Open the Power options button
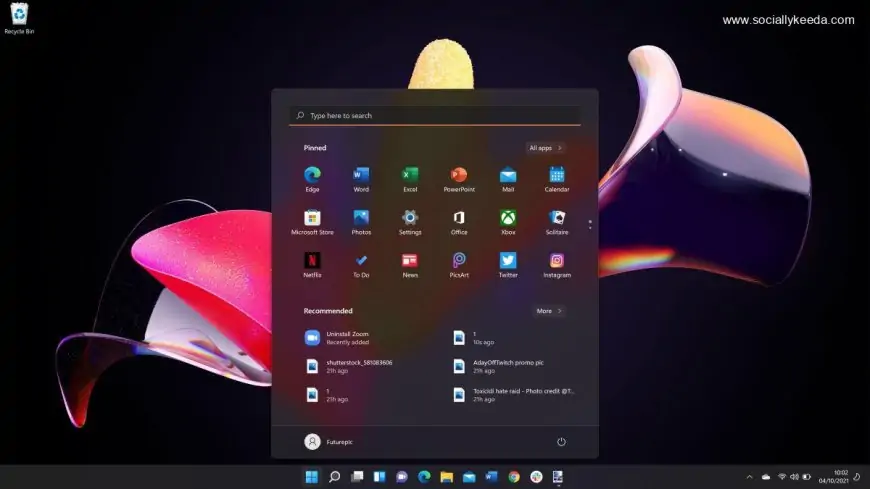870x489 pixels. pos(561,442)
